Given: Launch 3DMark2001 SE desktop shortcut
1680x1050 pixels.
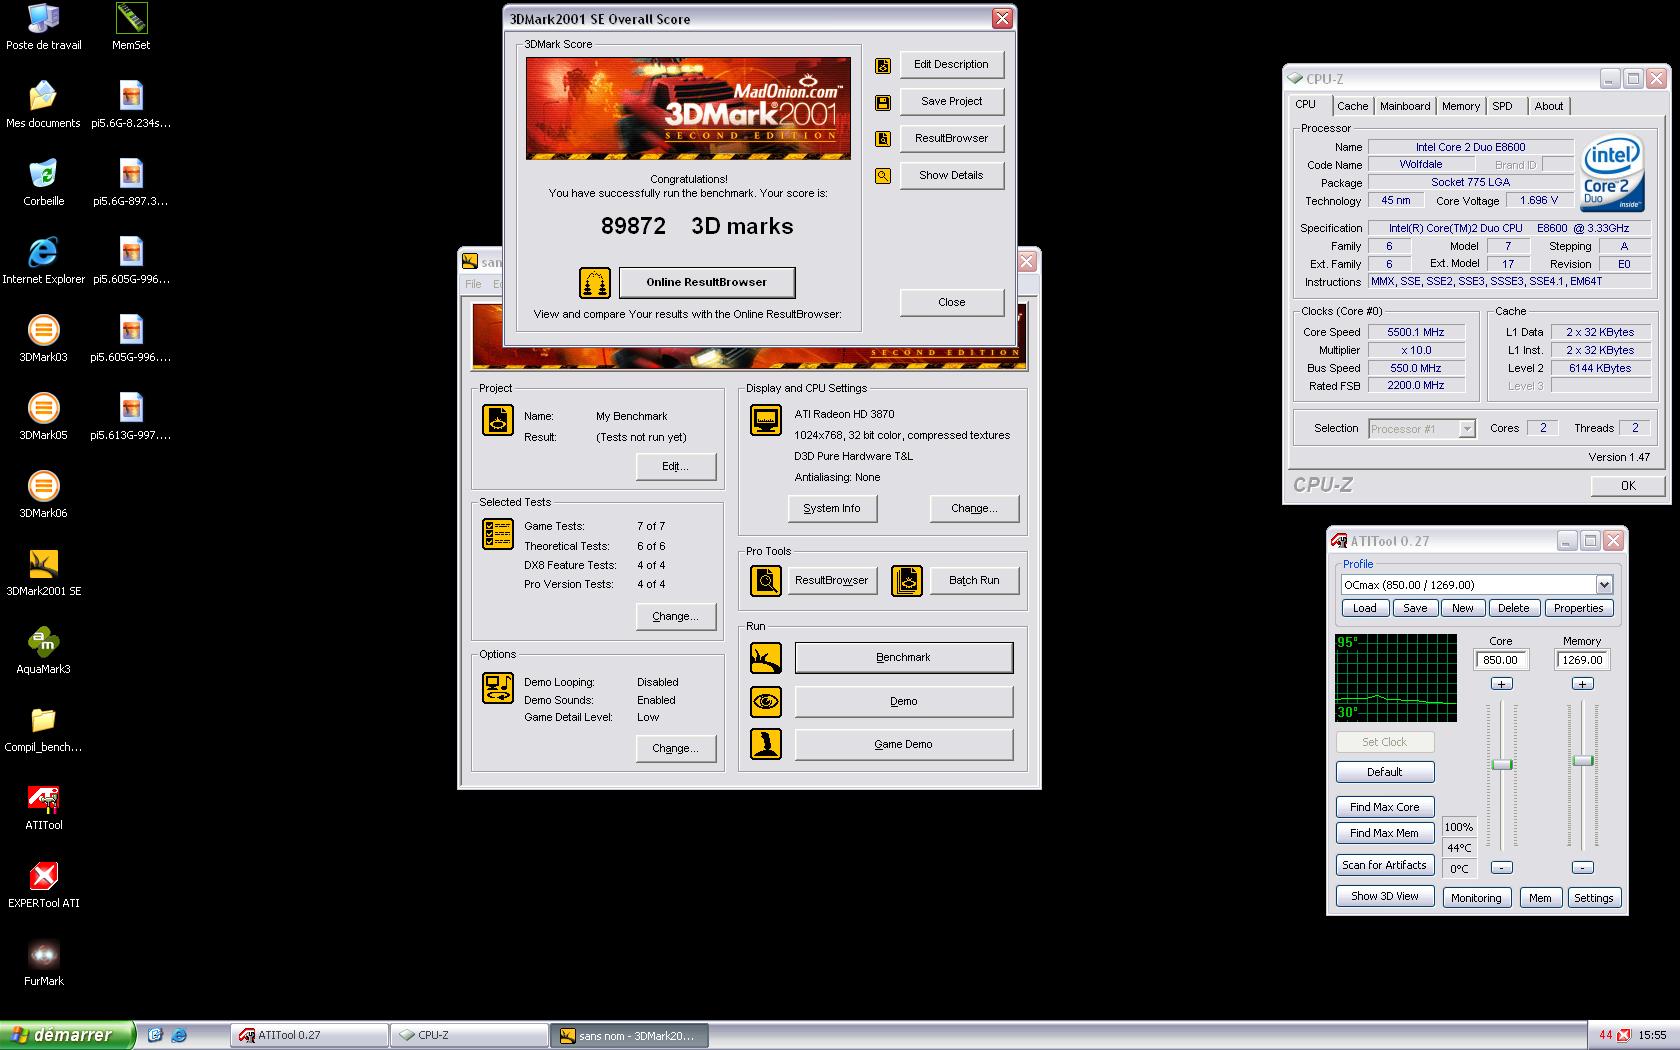Looking at the screenshot, I should point(43,573).
